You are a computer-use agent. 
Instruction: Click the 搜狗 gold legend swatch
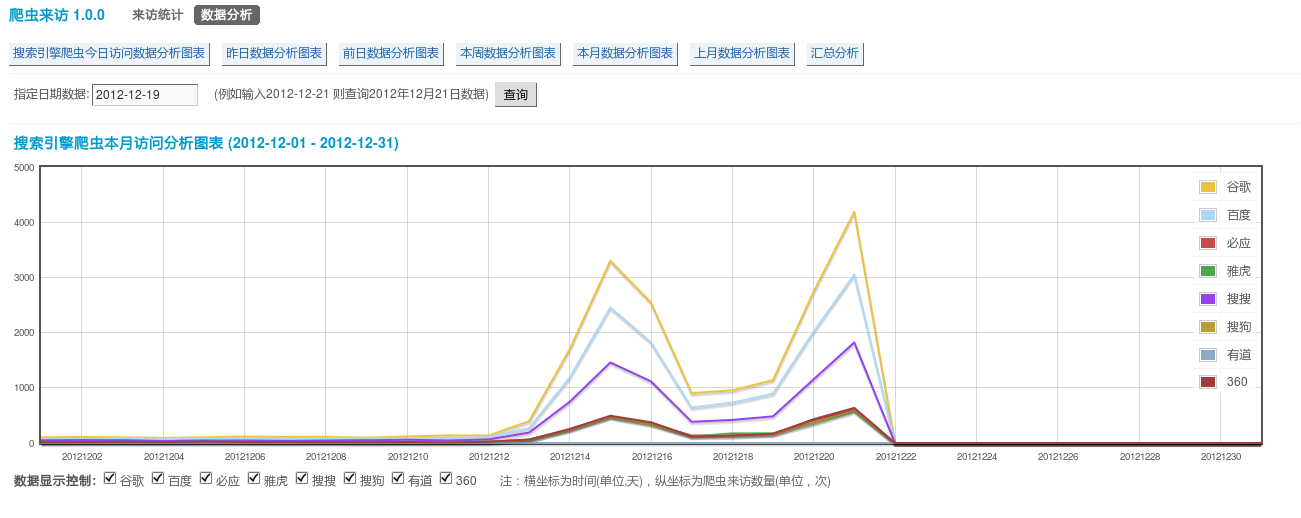pos(1207,327)
